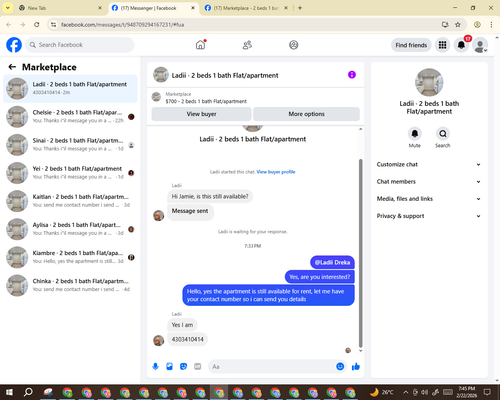
Task: Go back using the Marketplace arrow
Action: click(12, 67)
